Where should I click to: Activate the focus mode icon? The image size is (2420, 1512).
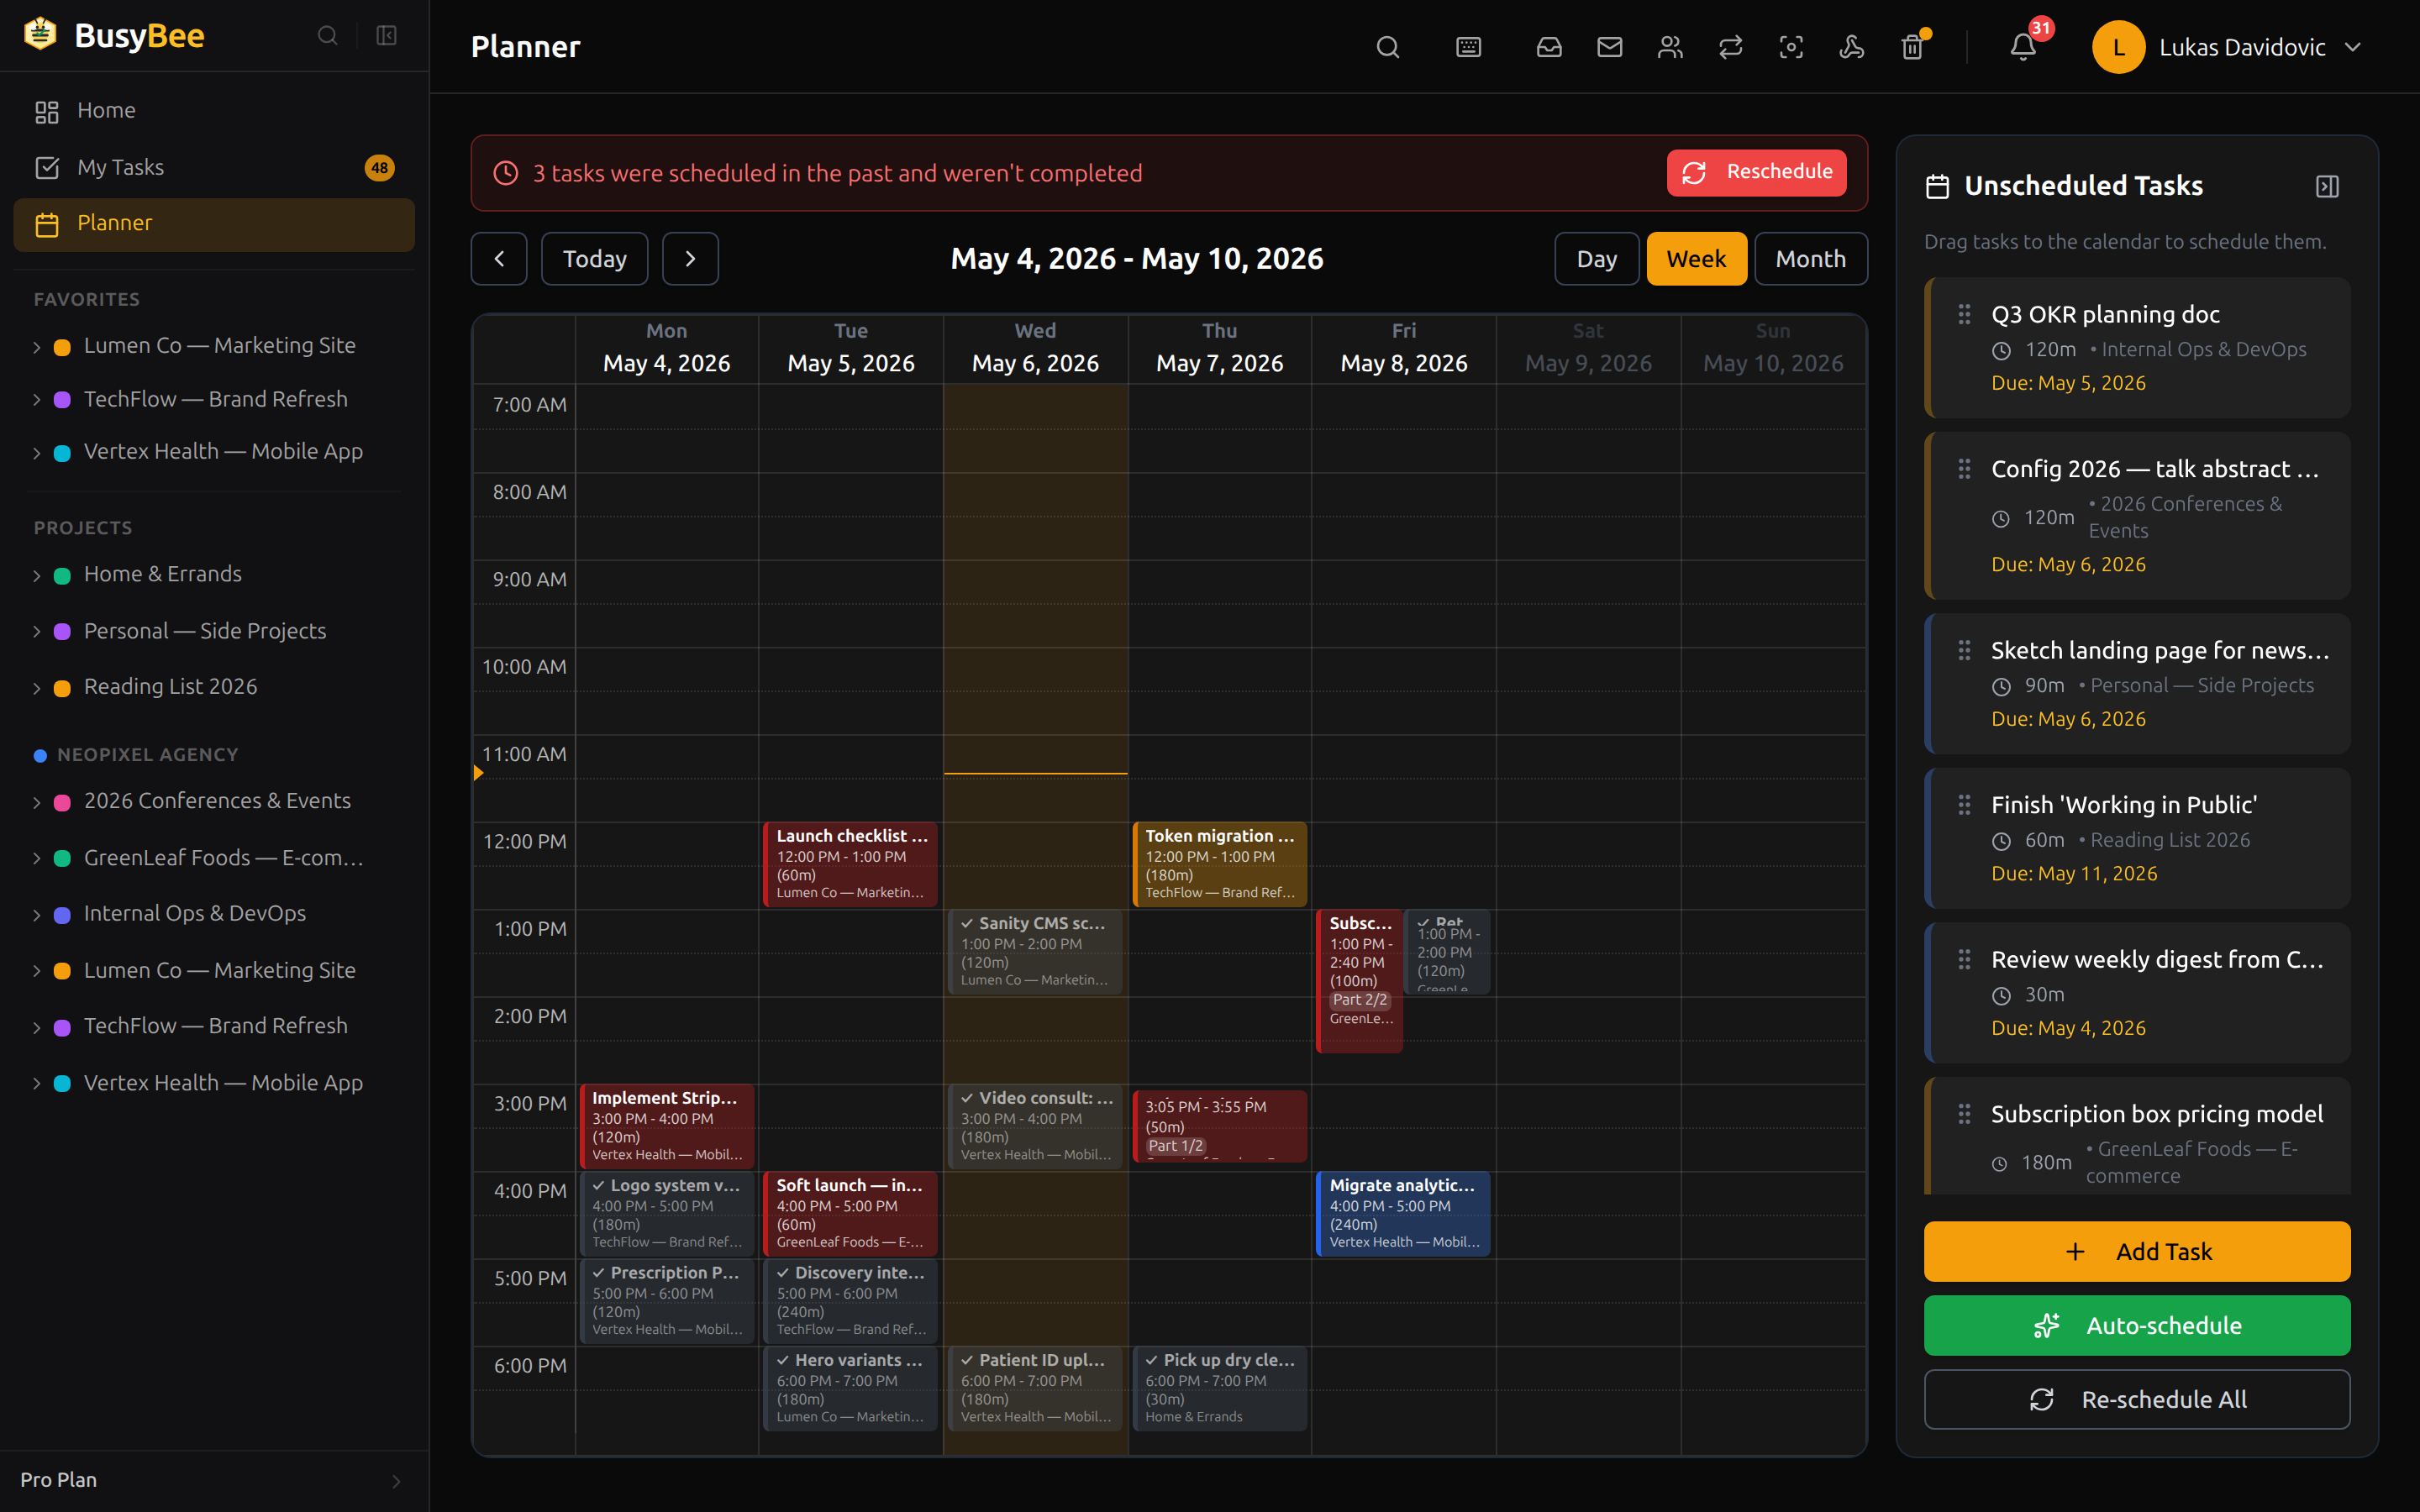click(1791, 47)
